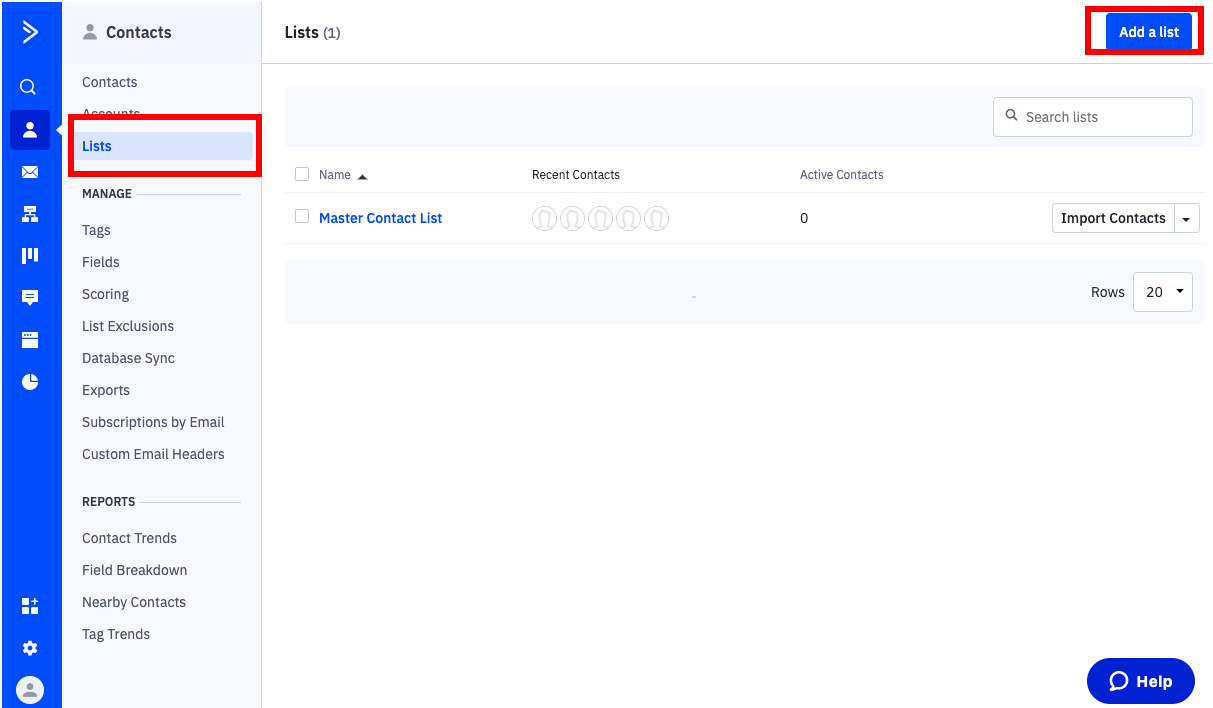
Task: Open the Tag Trends report
Action: point(116,634)
